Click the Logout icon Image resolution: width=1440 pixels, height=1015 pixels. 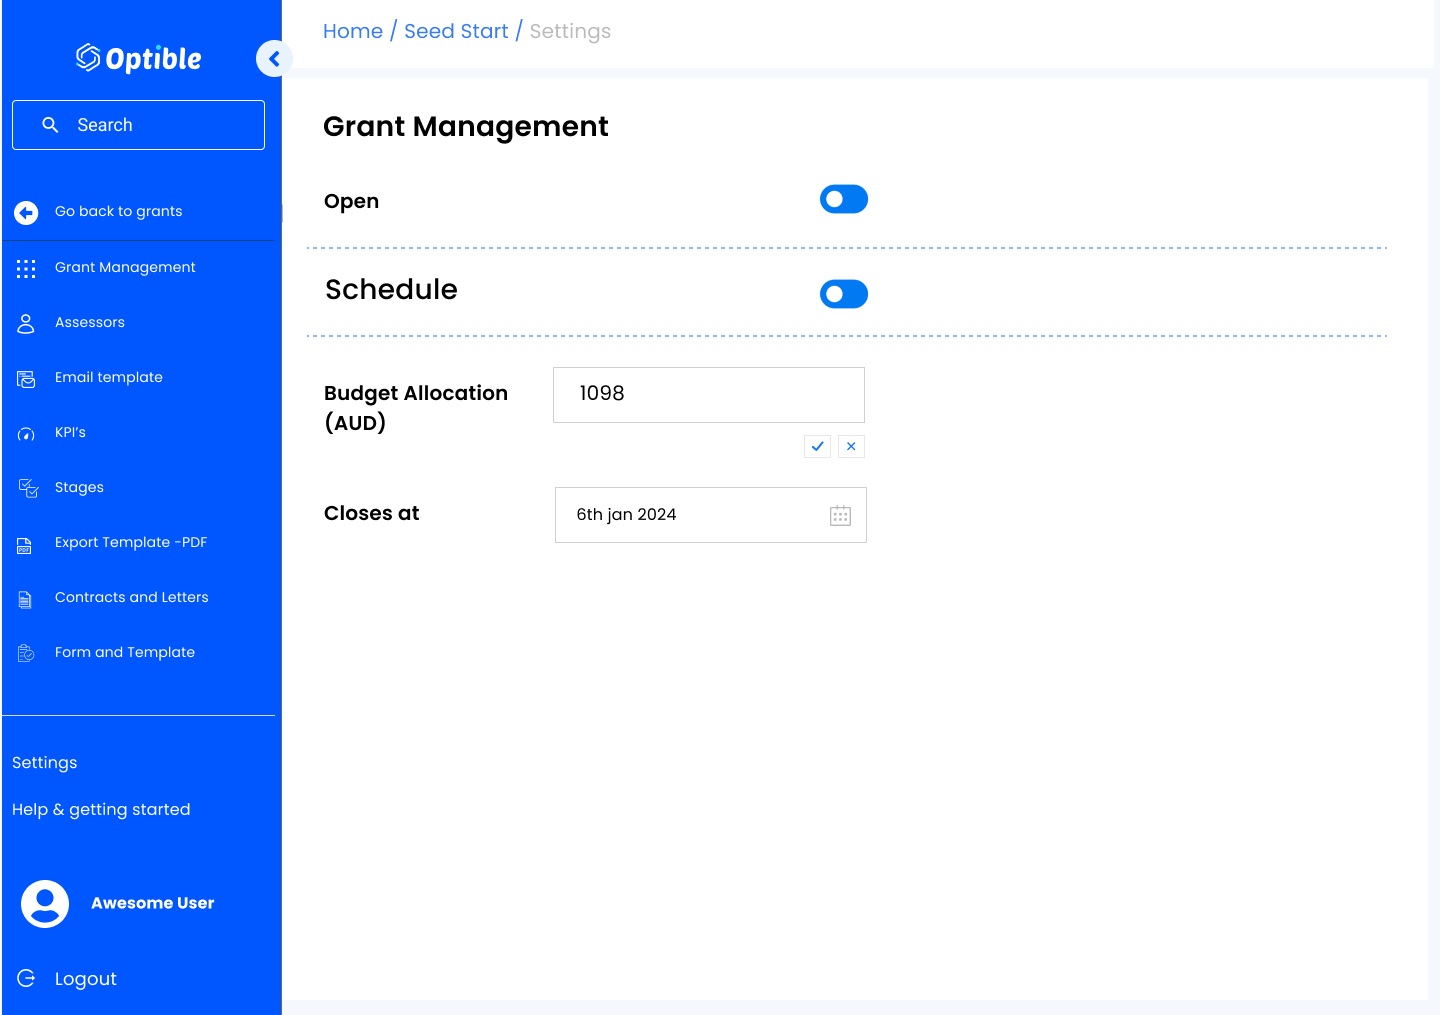click(26, 978)
